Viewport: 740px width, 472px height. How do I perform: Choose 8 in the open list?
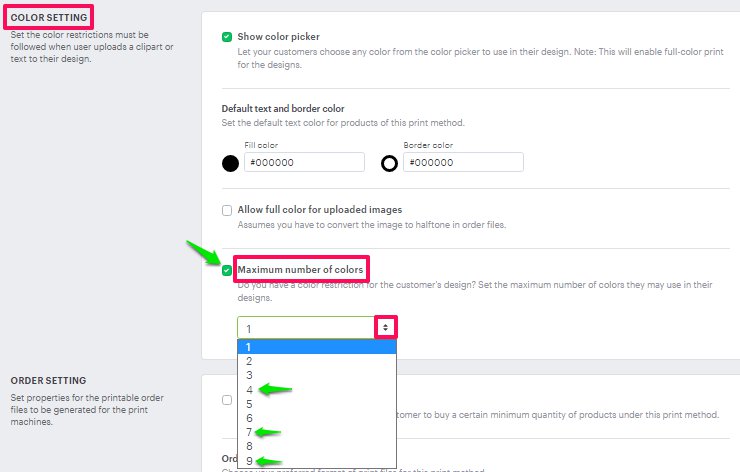[x=317, y=446]
